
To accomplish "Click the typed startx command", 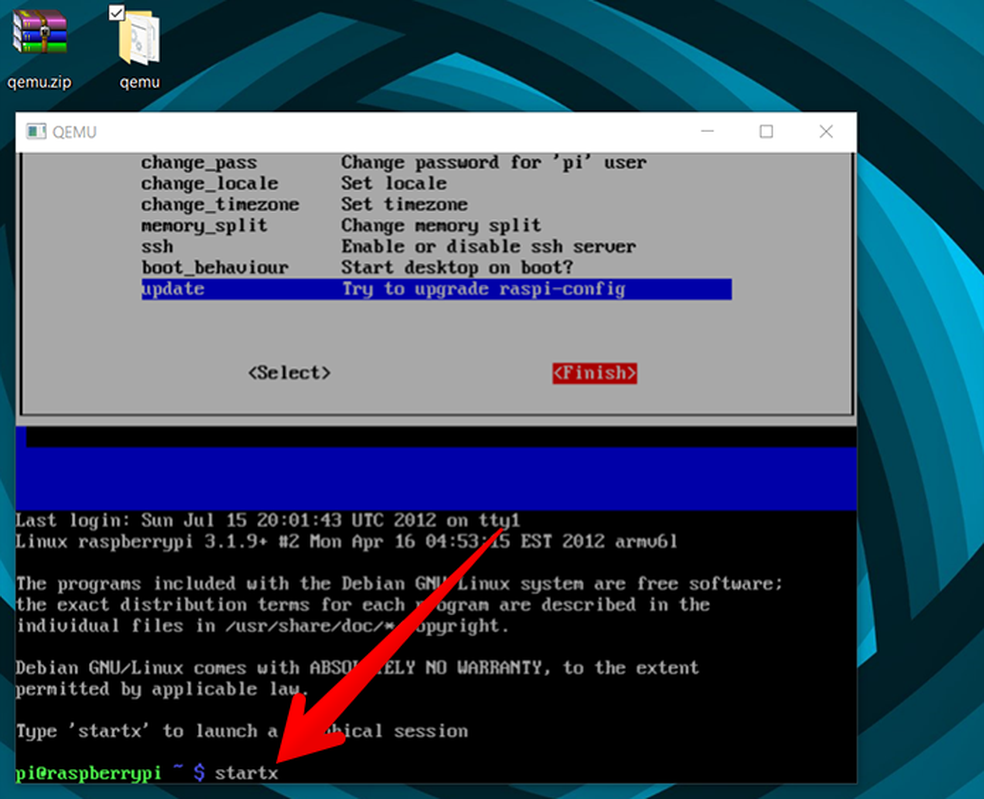I will (247, 773).
